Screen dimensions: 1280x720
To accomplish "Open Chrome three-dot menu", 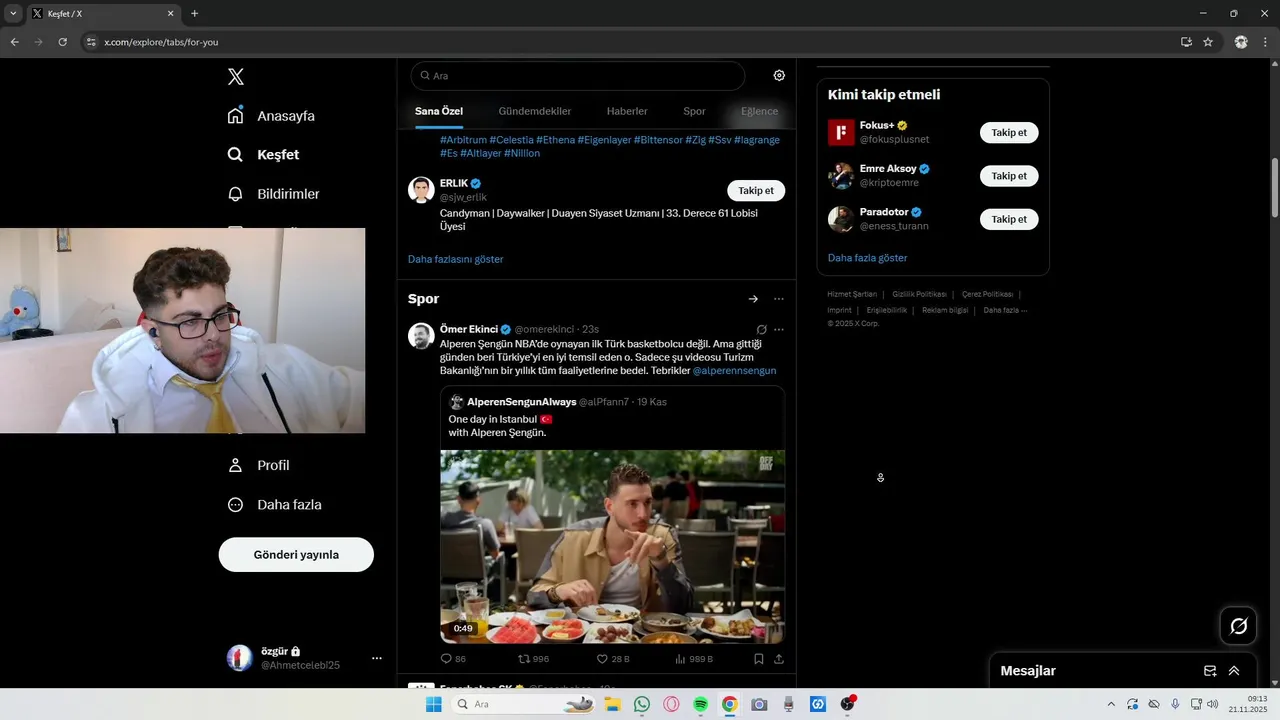I will point(1266,42).
